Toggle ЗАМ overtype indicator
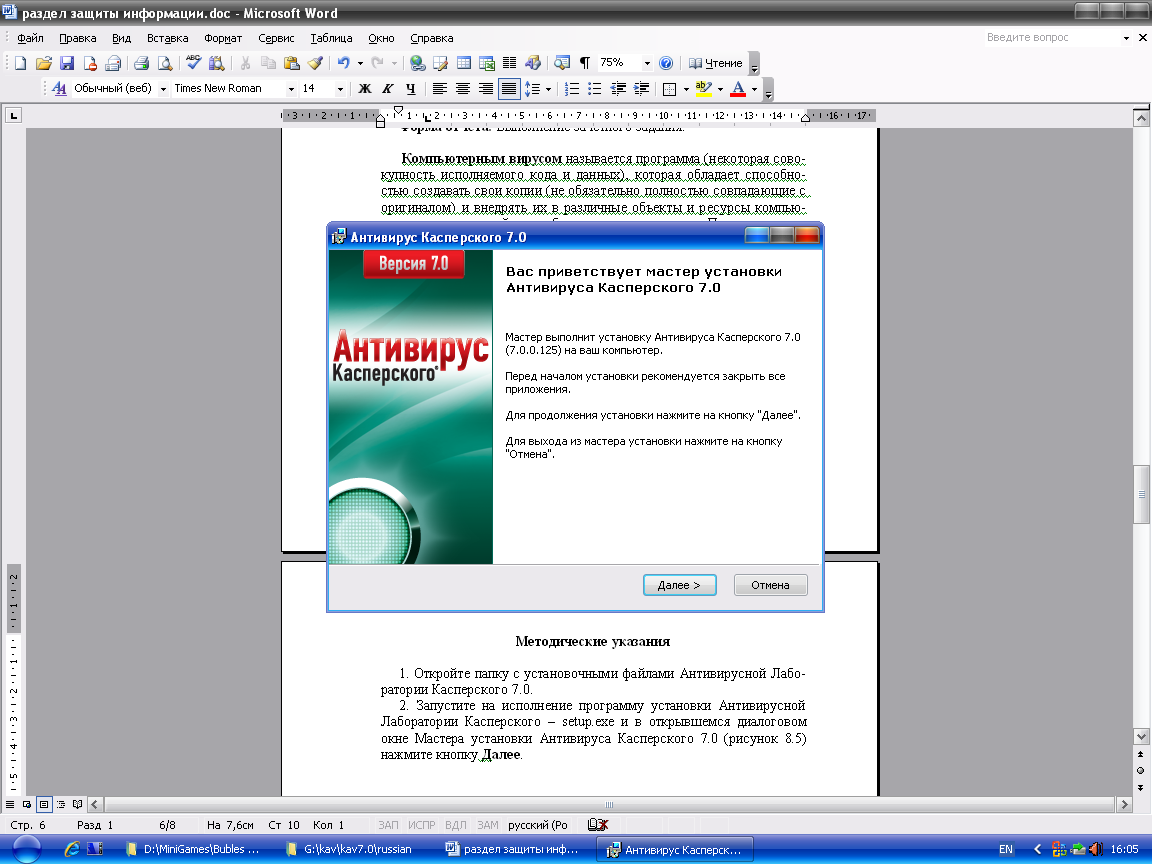 click(x=487, y=825)
